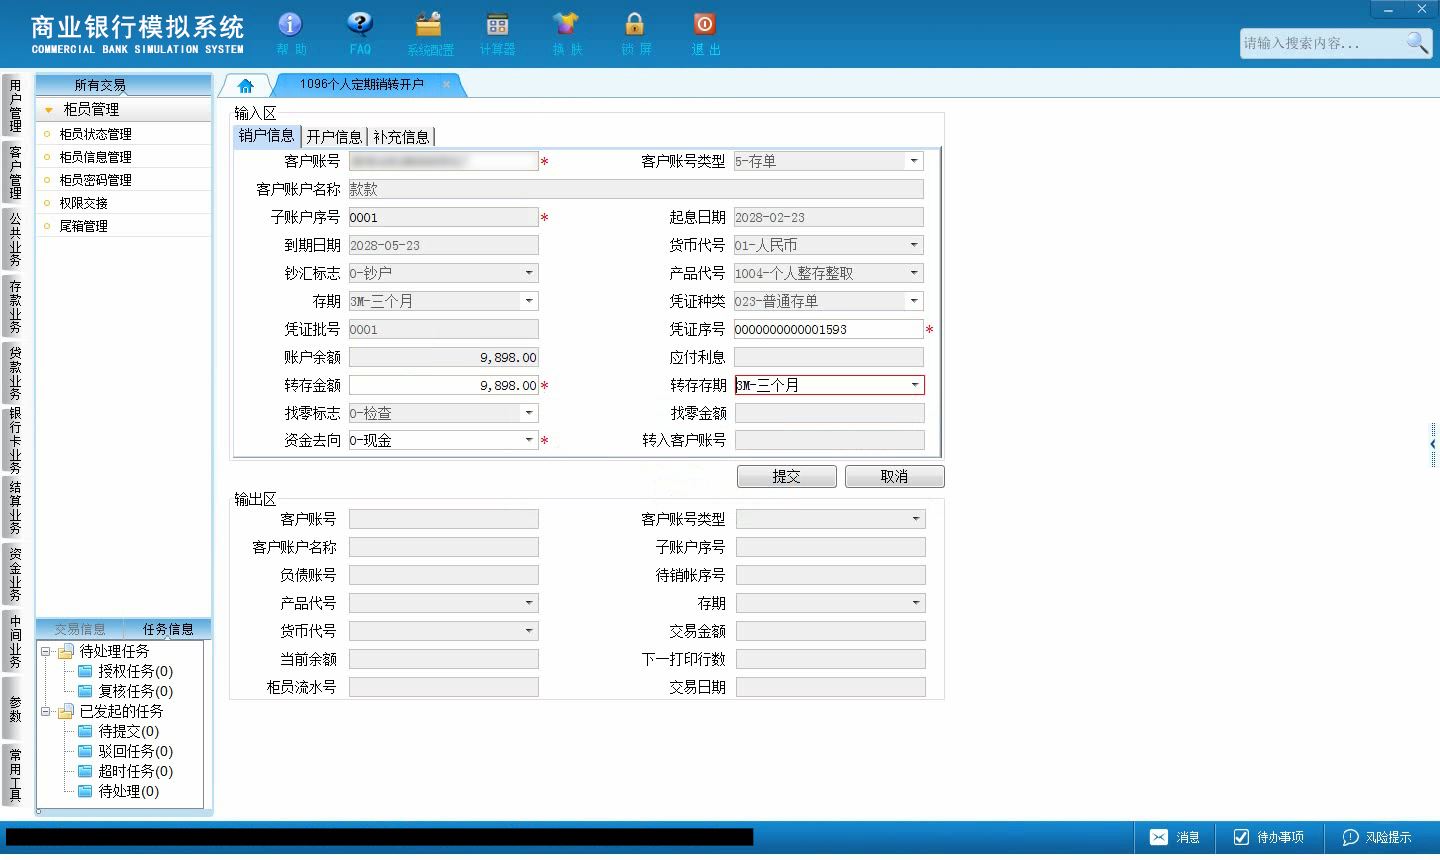Open 尾箱管理 menu item
The height and width of the screenshot is (860, 1440).
(83, 226)
